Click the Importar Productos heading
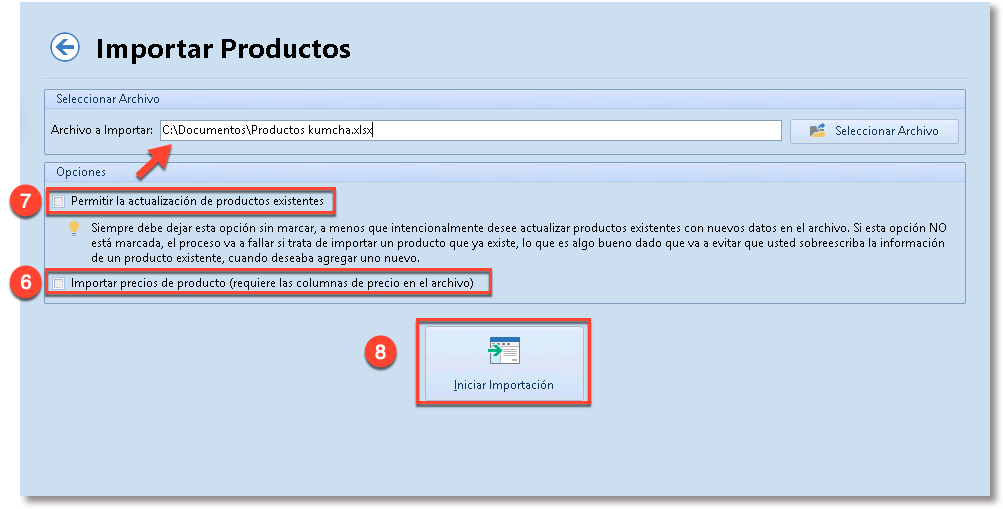 pos(223,49)
